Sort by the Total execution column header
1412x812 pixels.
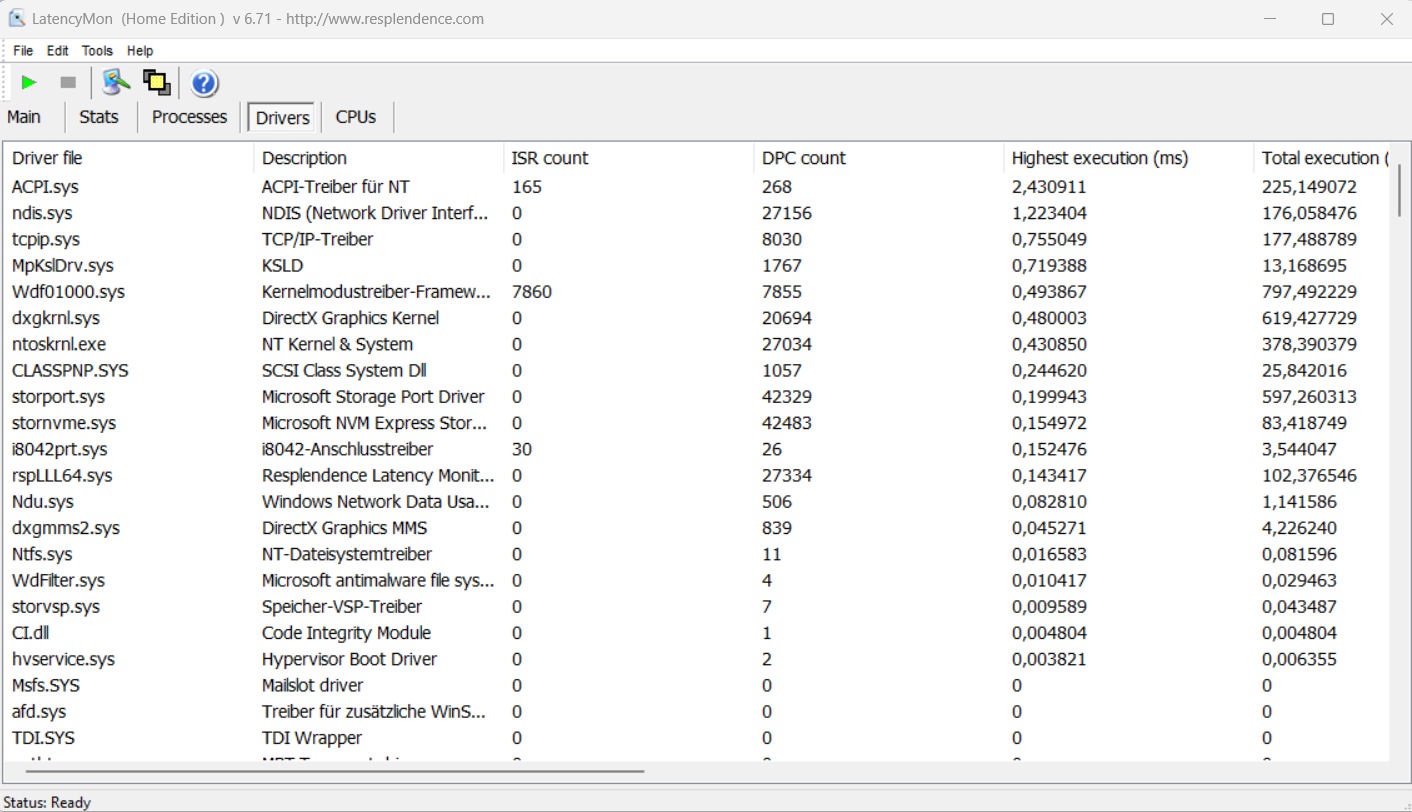[1322, 158]
